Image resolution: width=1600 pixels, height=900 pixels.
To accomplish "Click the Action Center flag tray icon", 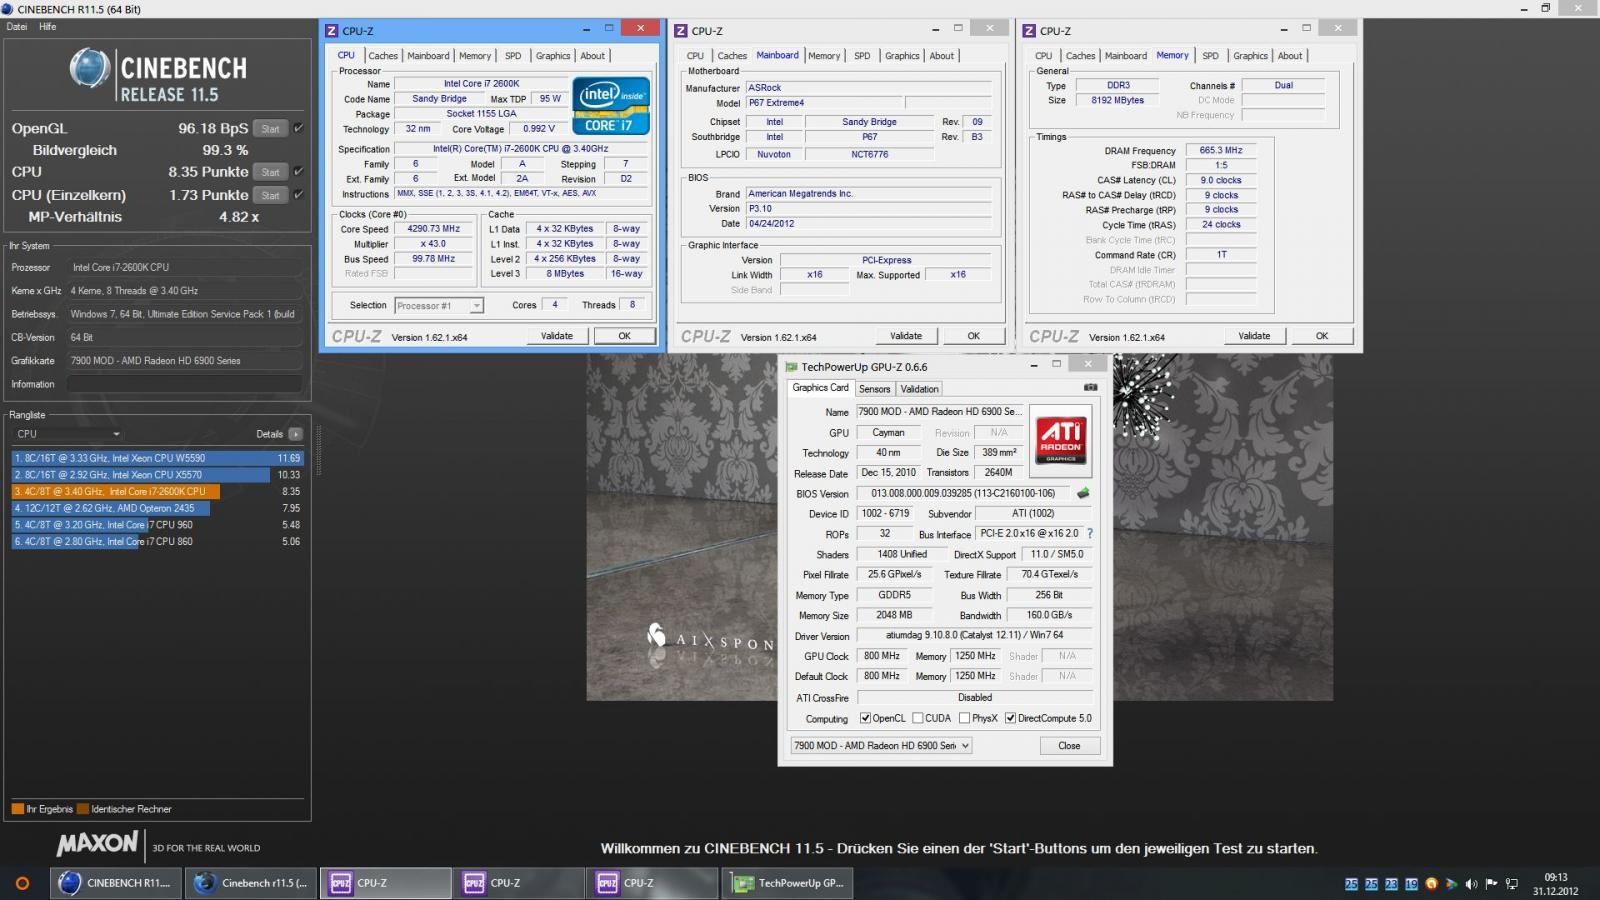I will [1491, 884].
